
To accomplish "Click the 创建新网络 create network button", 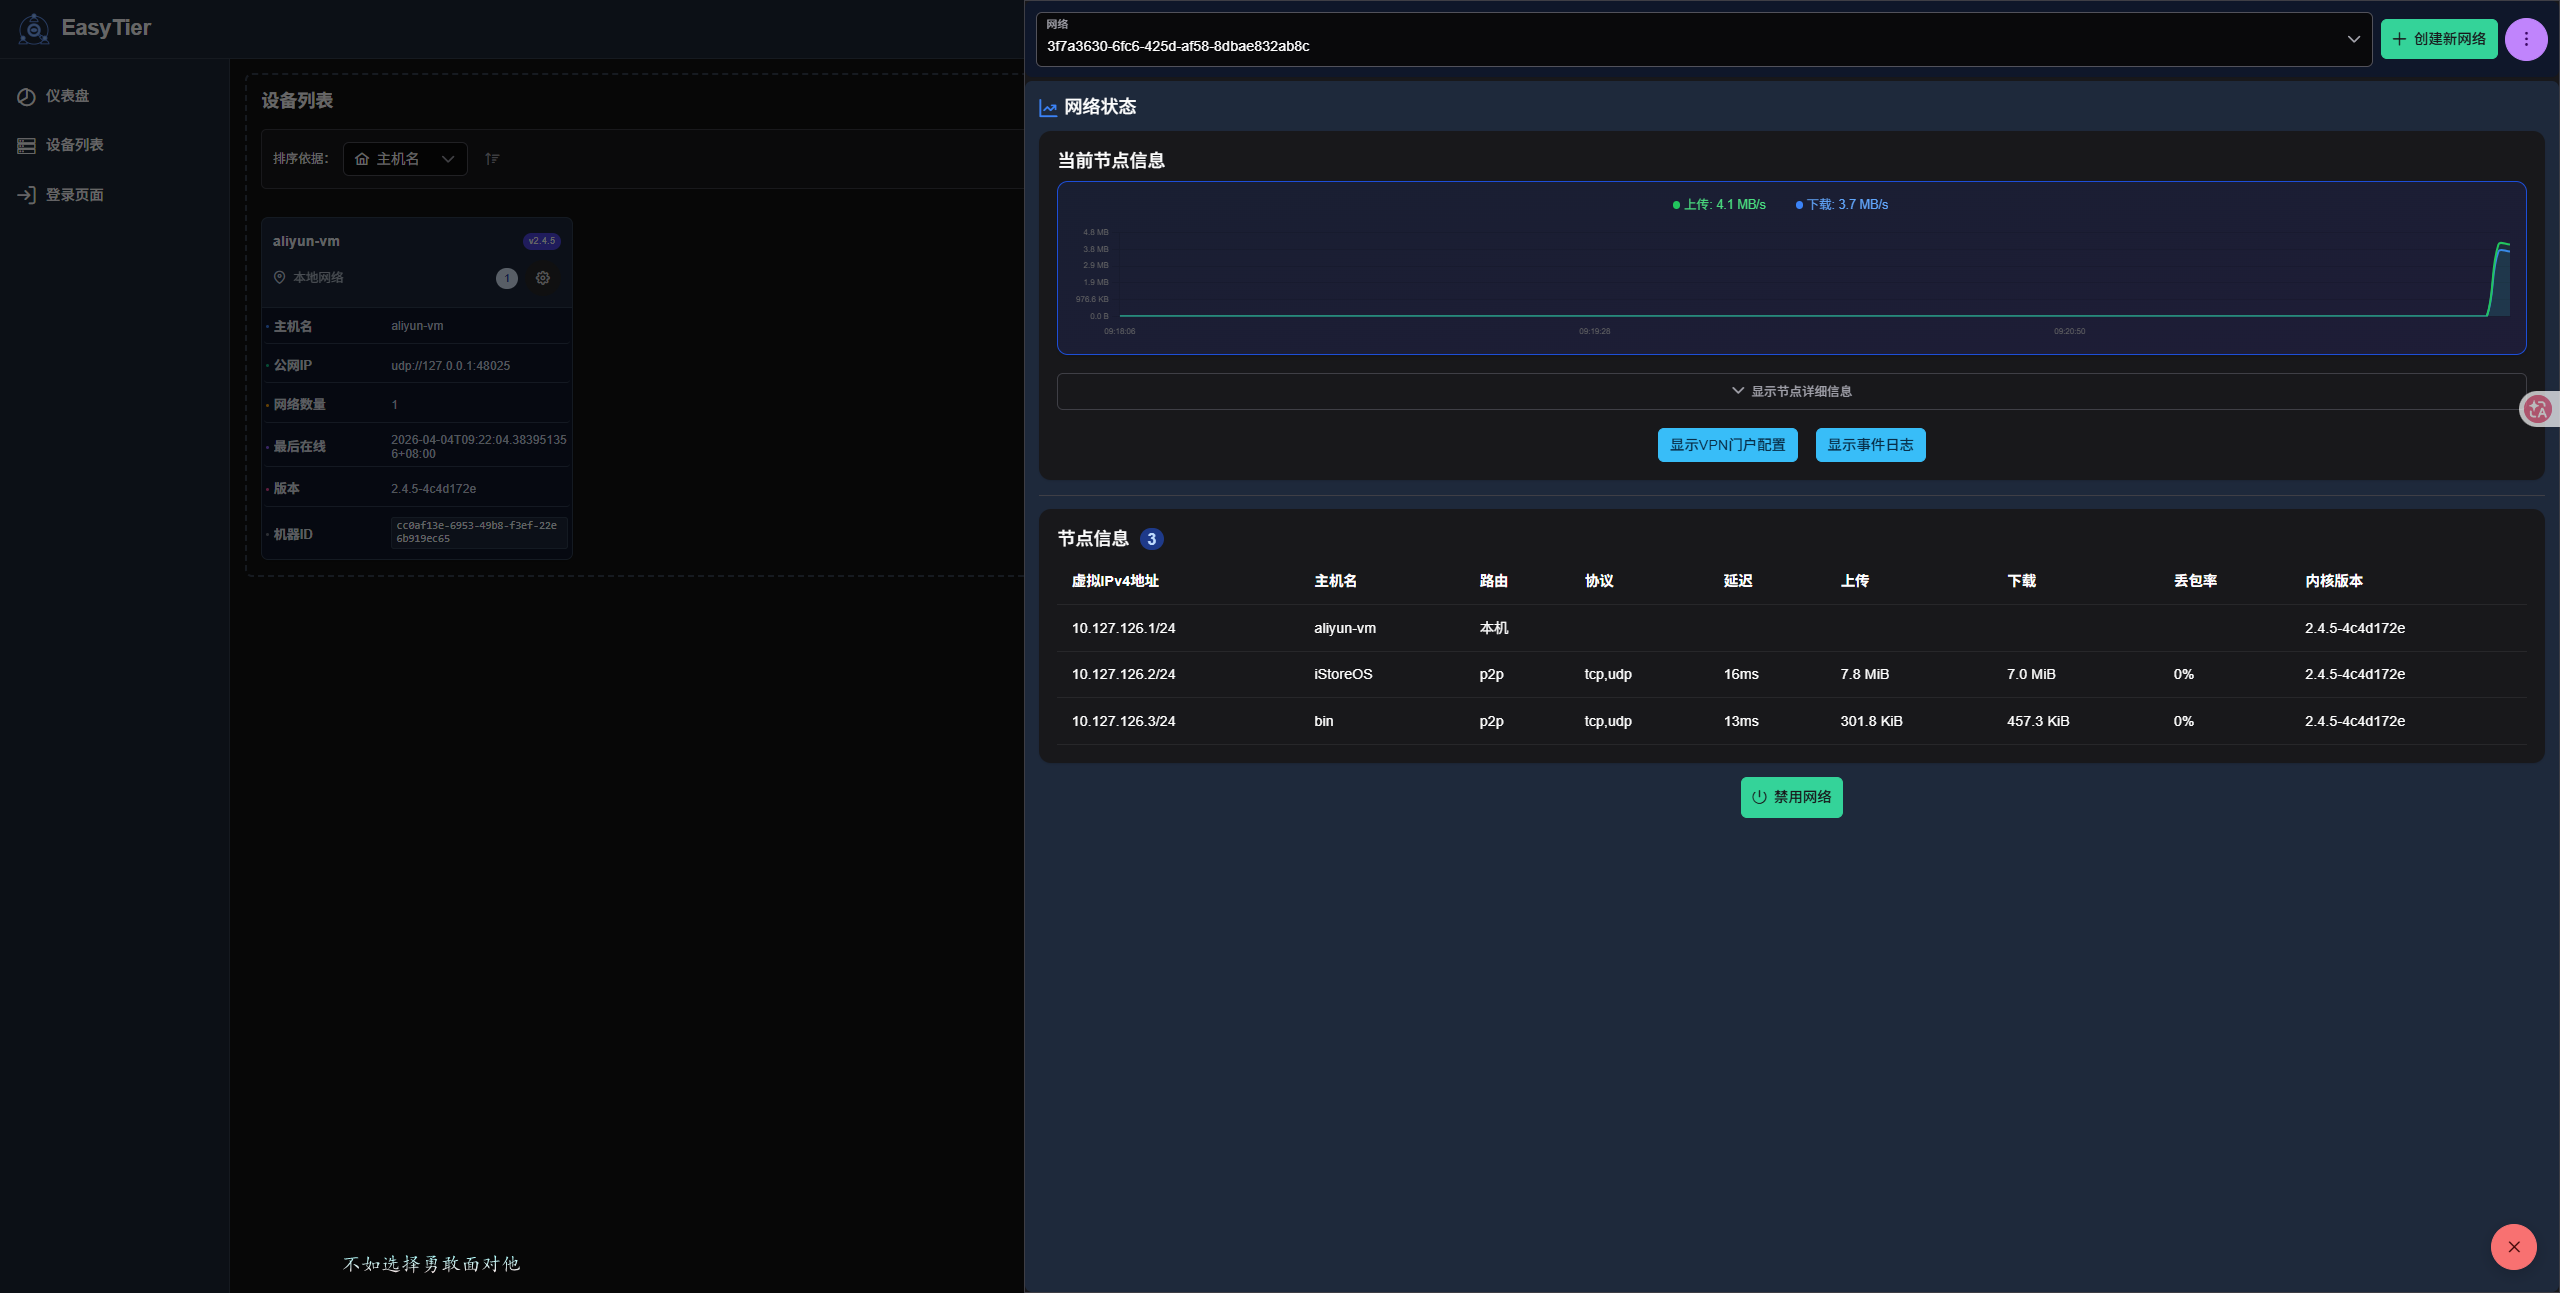I will click(2438, 39).
